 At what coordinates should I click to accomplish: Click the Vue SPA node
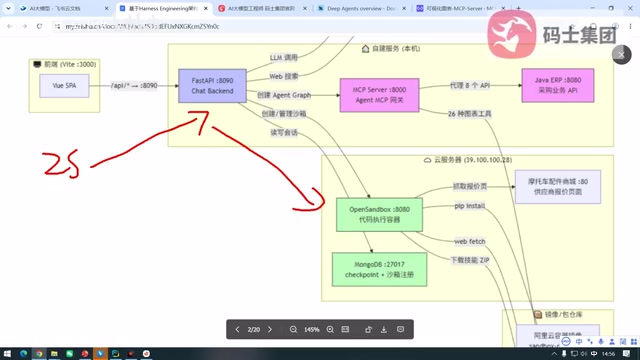[x=64, y=86]
